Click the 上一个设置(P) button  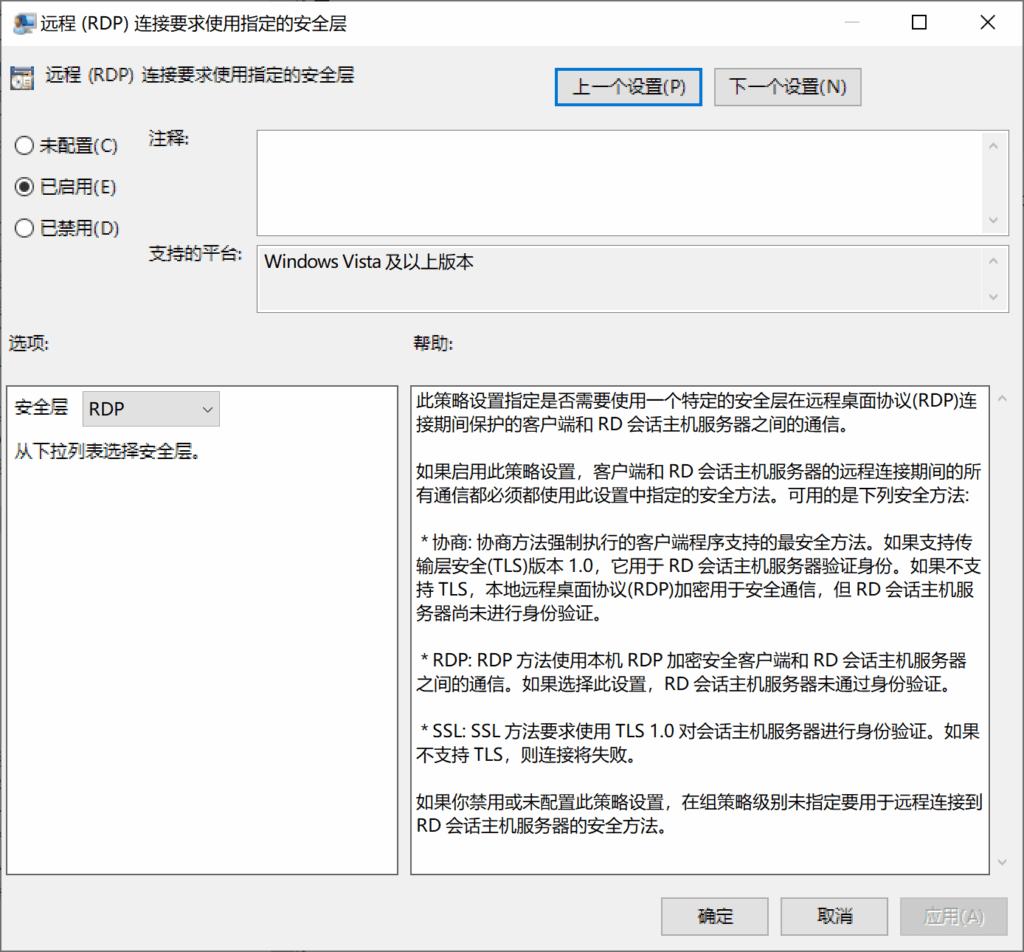click(x=628, y=87)
